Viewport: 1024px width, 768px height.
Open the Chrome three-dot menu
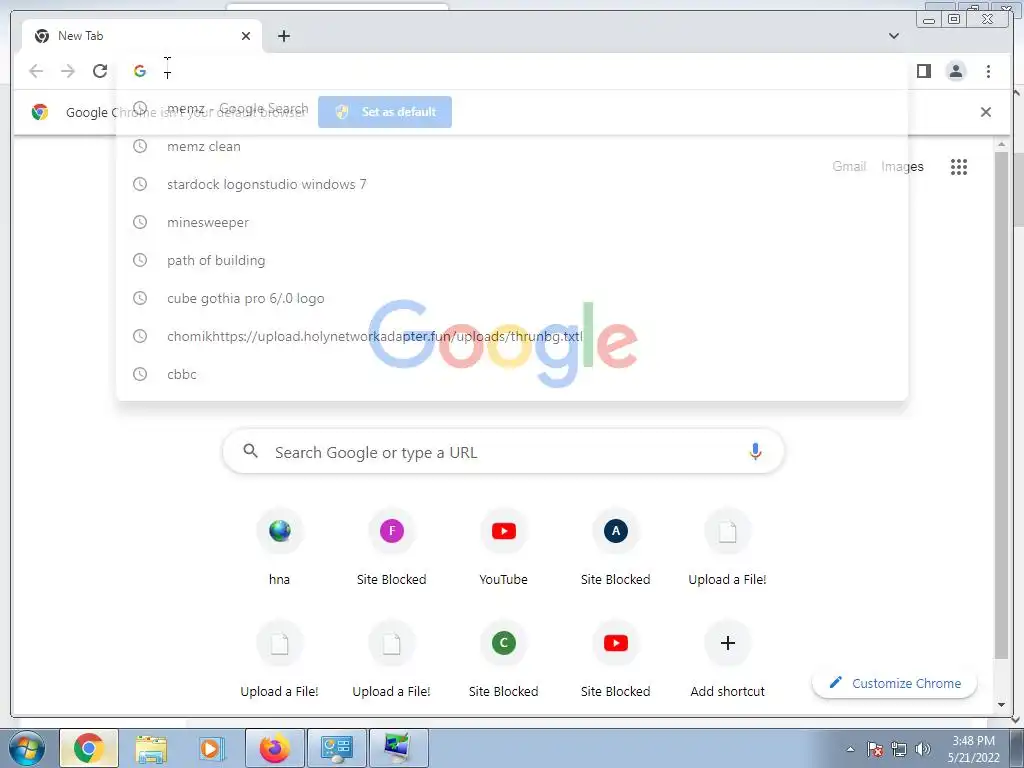(x=988, y=71)
